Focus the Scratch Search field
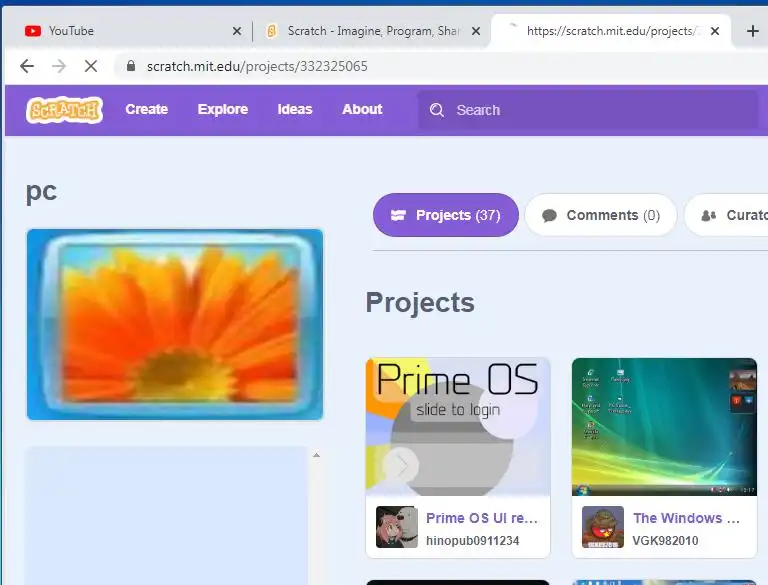Viewport: 768px width, 585px height. (x=588, y=110)
